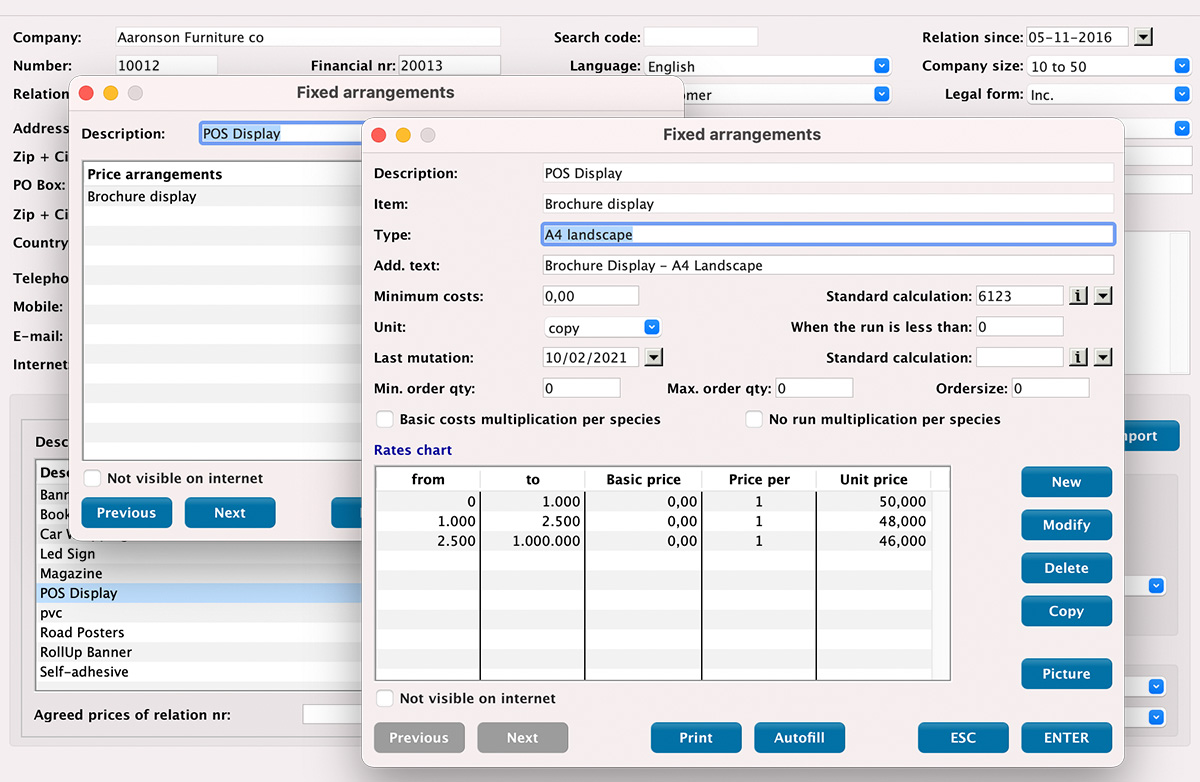1200x782 pixels.
Task: Click the Autofill button
Action: pyautogui.click(x=799, y=738)
